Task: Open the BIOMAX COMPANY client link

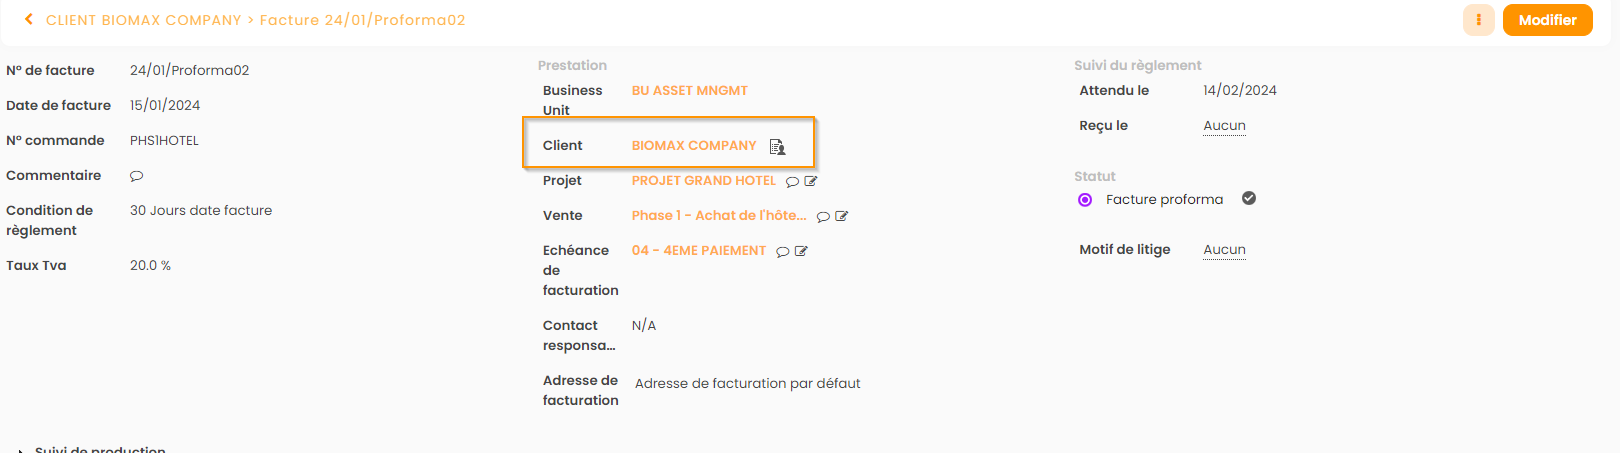Action: 694,146
